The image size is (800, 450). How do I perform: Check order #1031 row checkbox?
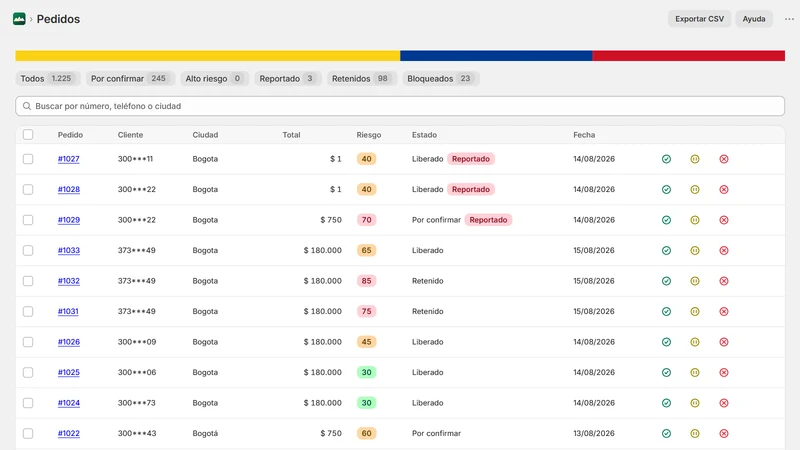pos(28,311)
